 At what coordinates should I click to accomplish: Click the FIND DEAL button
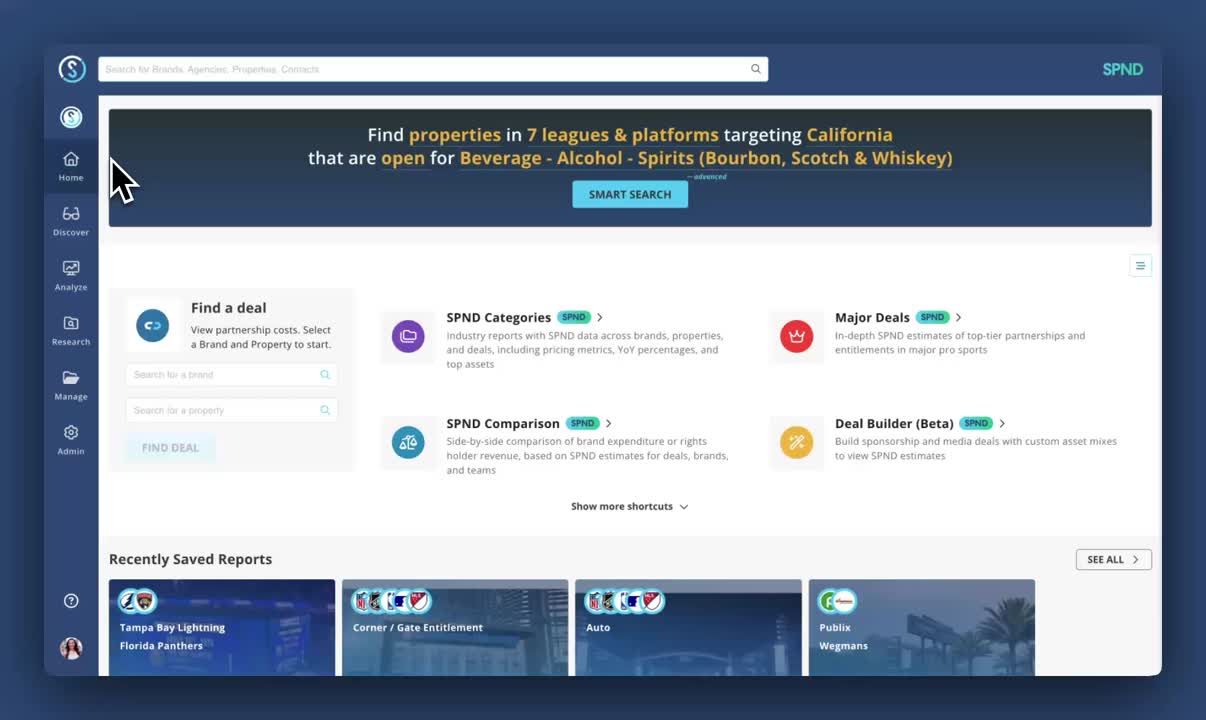point(170,448)
